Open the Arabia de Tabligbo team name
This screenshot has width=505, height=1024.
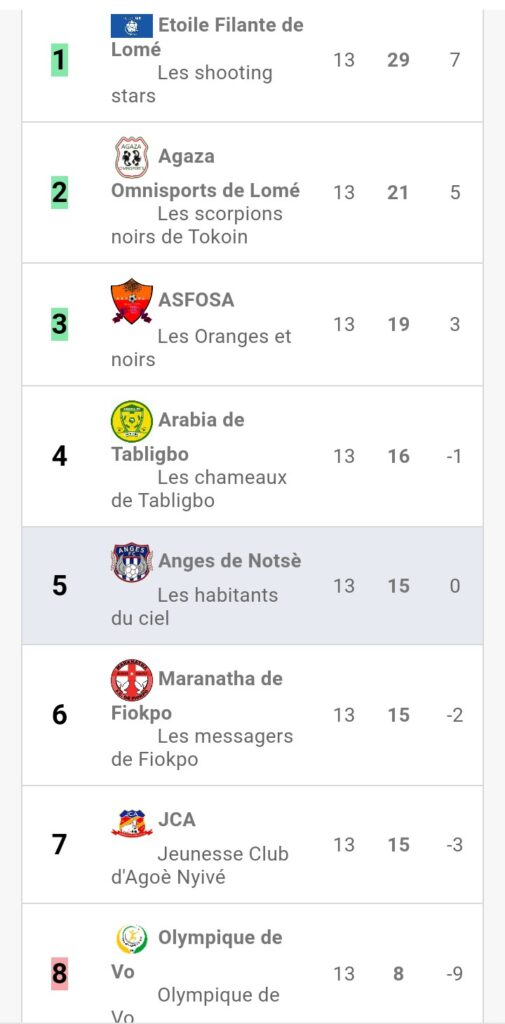point(178,436)
